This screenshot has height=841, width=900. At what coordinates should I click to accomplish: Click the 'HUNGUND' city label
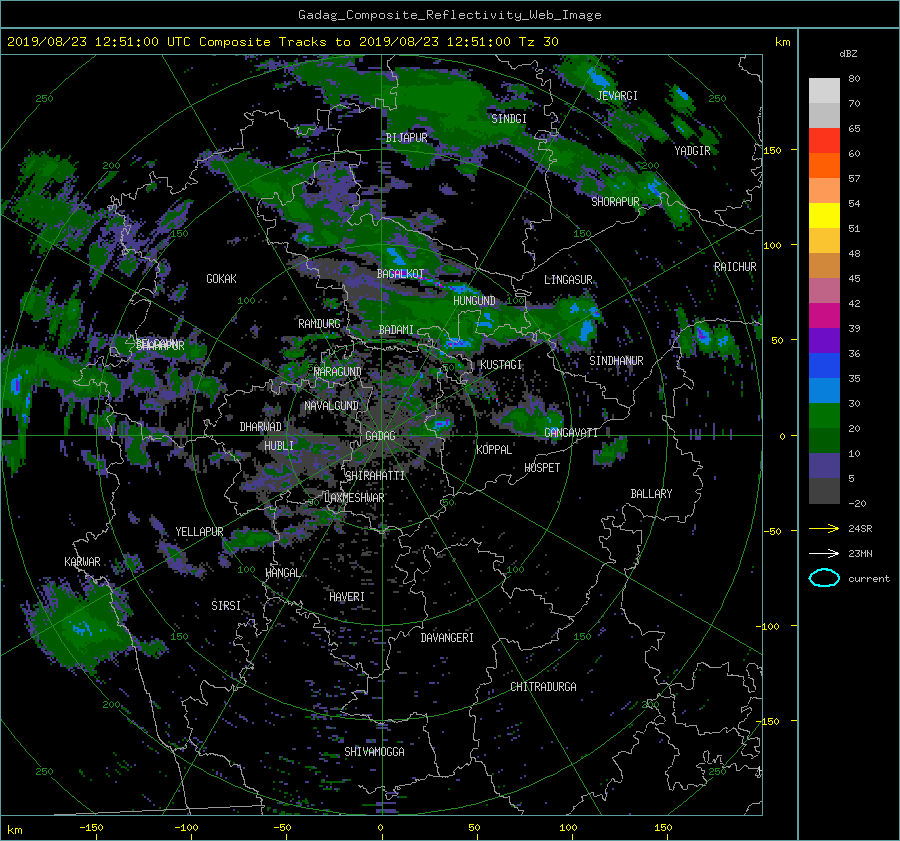pos(474,301)
